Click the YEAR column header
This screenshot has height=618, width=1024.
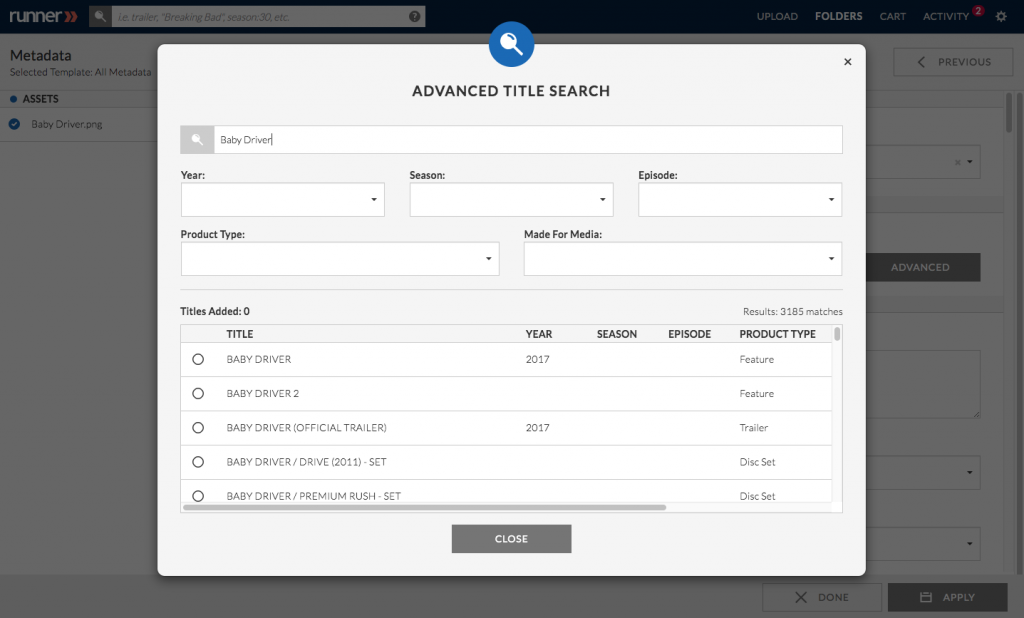[x=539, y=334]
